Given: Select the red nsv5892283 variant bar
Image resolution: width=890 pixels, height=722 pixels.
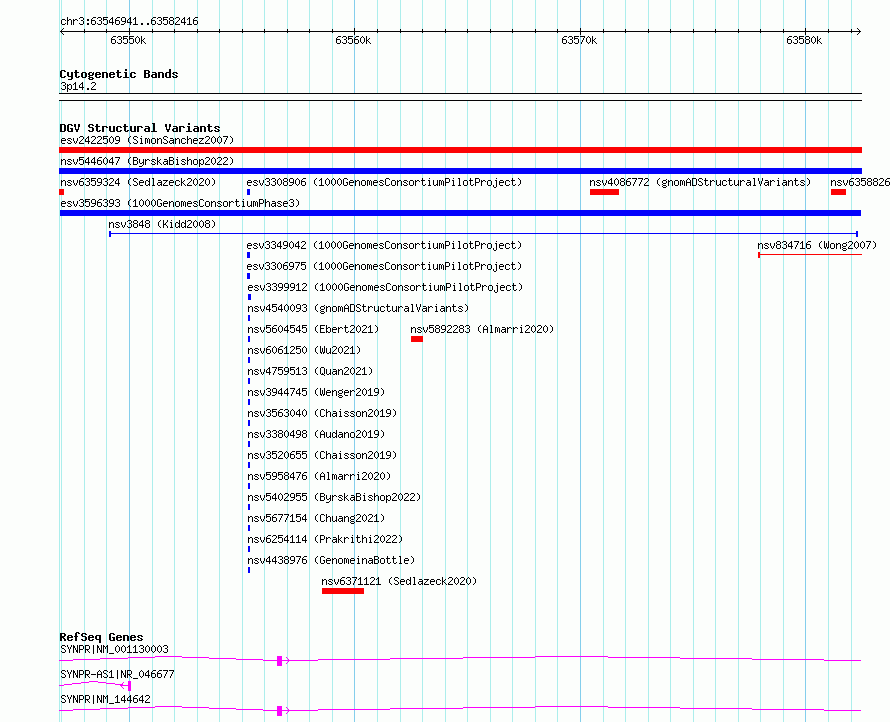Looking at the screenshot, I should pos(417,339).
